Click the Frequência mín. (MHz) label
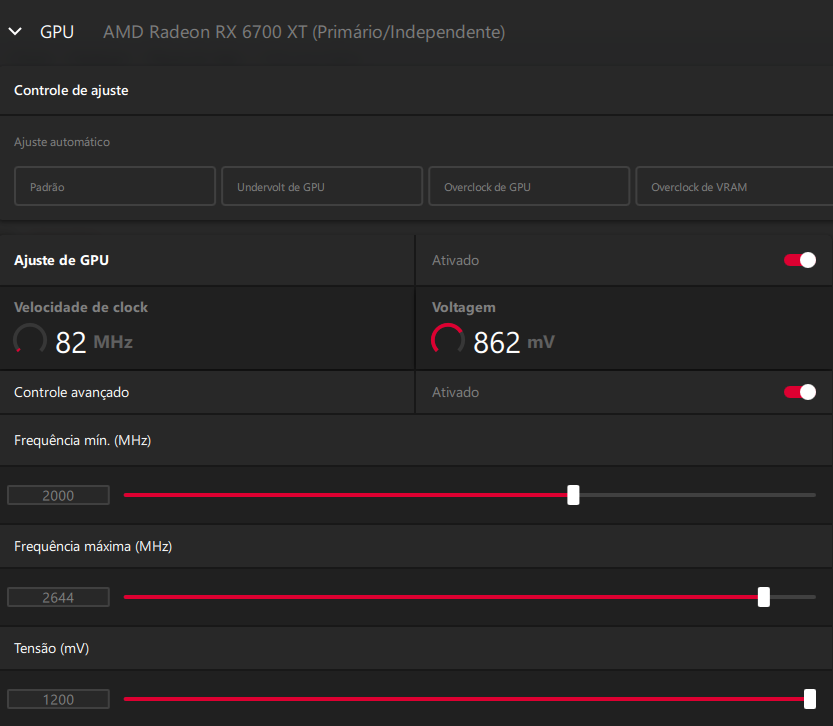The image size is (833, 726). click(x=83, y=440)
